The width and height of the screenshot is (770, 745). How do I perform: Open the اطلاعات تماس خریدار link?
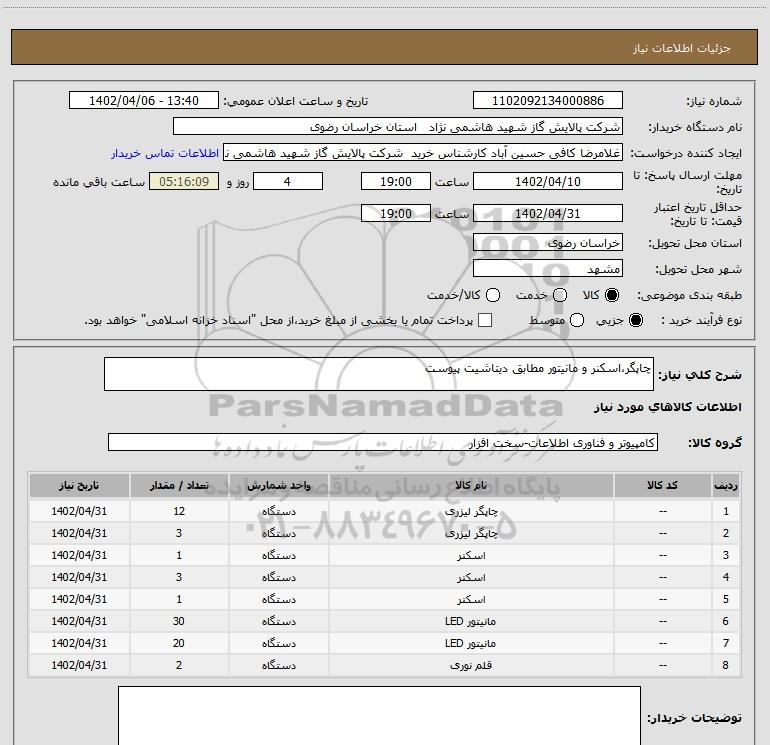pyautogui.click(x=165, y=153)
